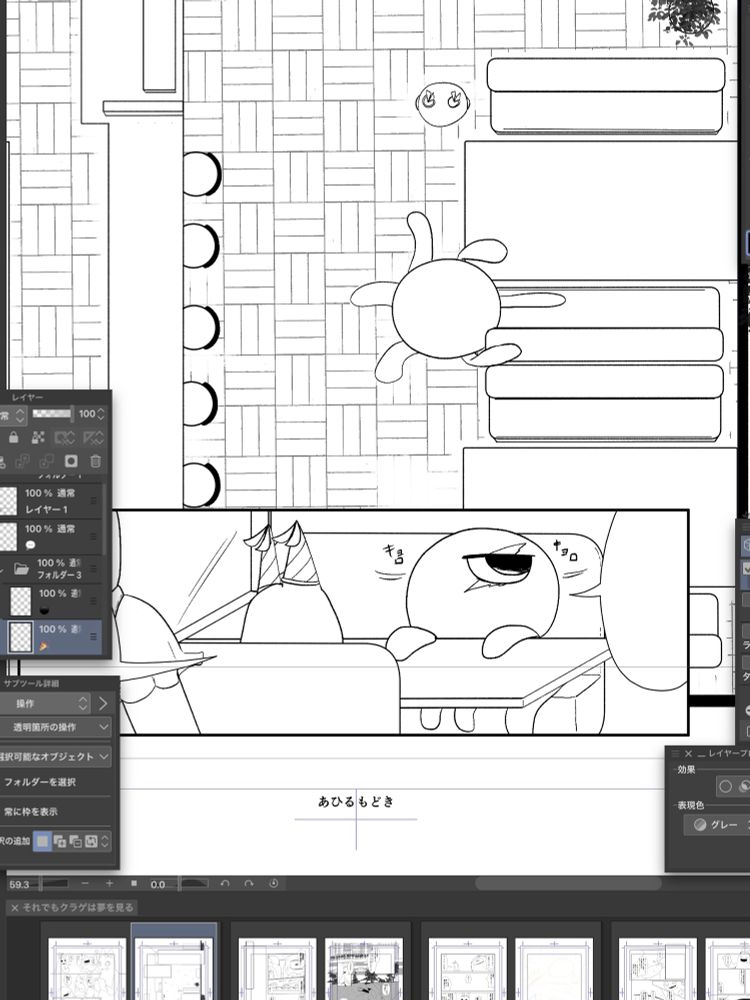The height and width of the screenshot is (1000, 750).
Task: Select the layer with black semicircle icon
Action: (x=51, y=601)
